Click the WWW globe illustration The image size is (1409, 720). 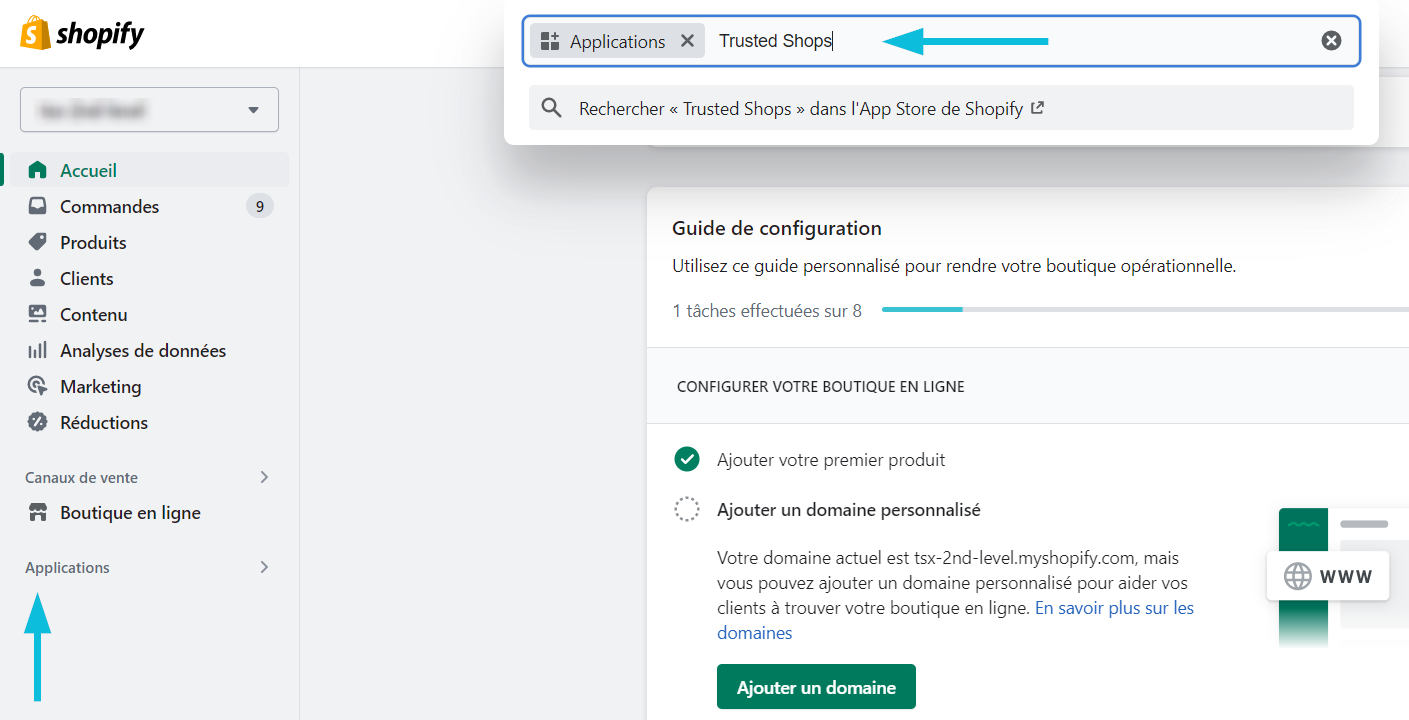[x=1327, y=576]
